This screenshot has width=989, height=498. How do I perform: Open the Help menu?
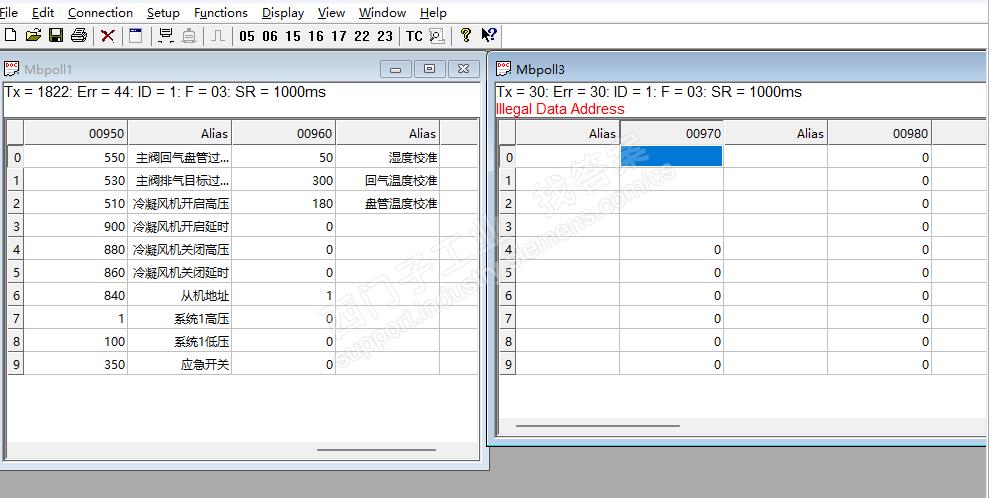coord(433,13)
